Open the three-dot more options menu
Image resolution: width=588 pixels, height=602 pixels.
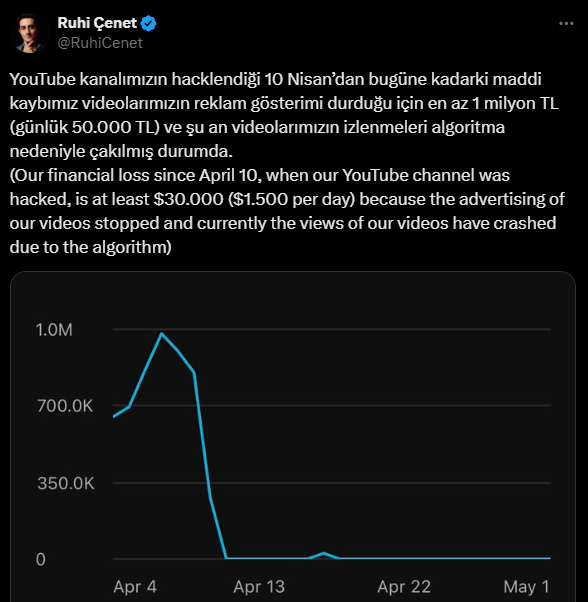click(x=566, y=23)
